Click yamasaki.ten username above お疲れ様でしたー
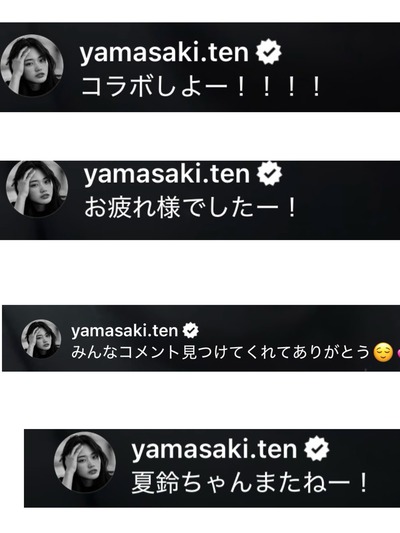 click(167, 174)
